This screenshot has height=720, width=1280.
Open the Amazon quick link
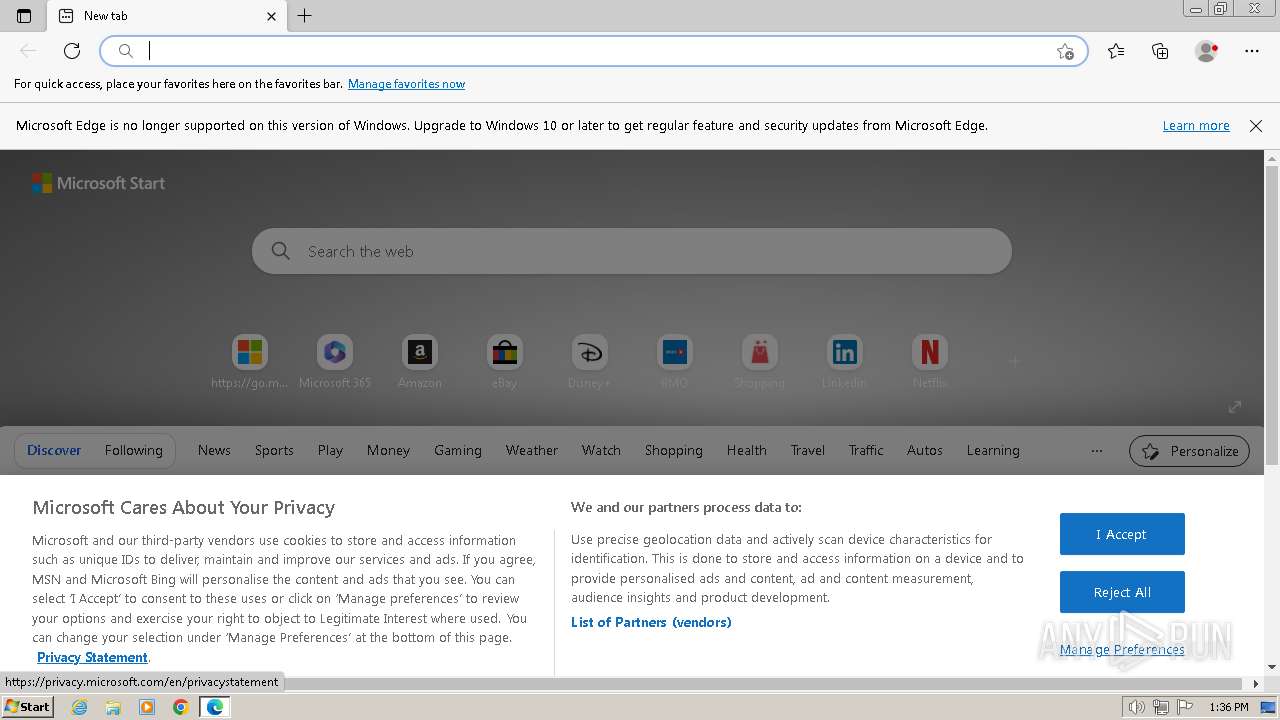pos(420,362)
